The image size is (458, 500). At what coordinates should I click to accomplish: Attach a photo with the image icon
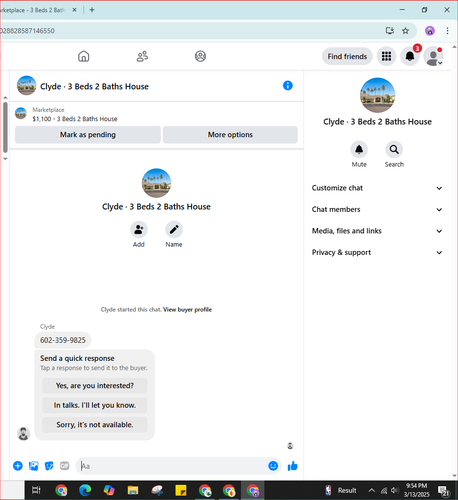[x=34, y=466]
